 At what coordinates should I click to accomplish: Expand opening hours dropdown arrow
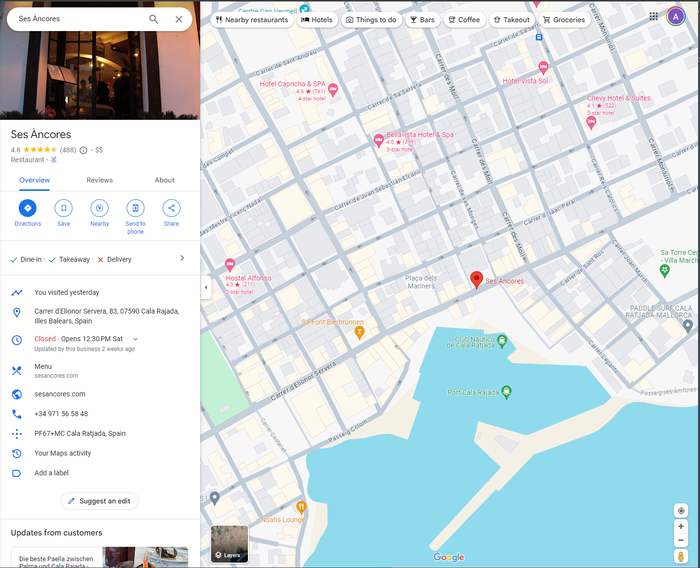point(136,339)
